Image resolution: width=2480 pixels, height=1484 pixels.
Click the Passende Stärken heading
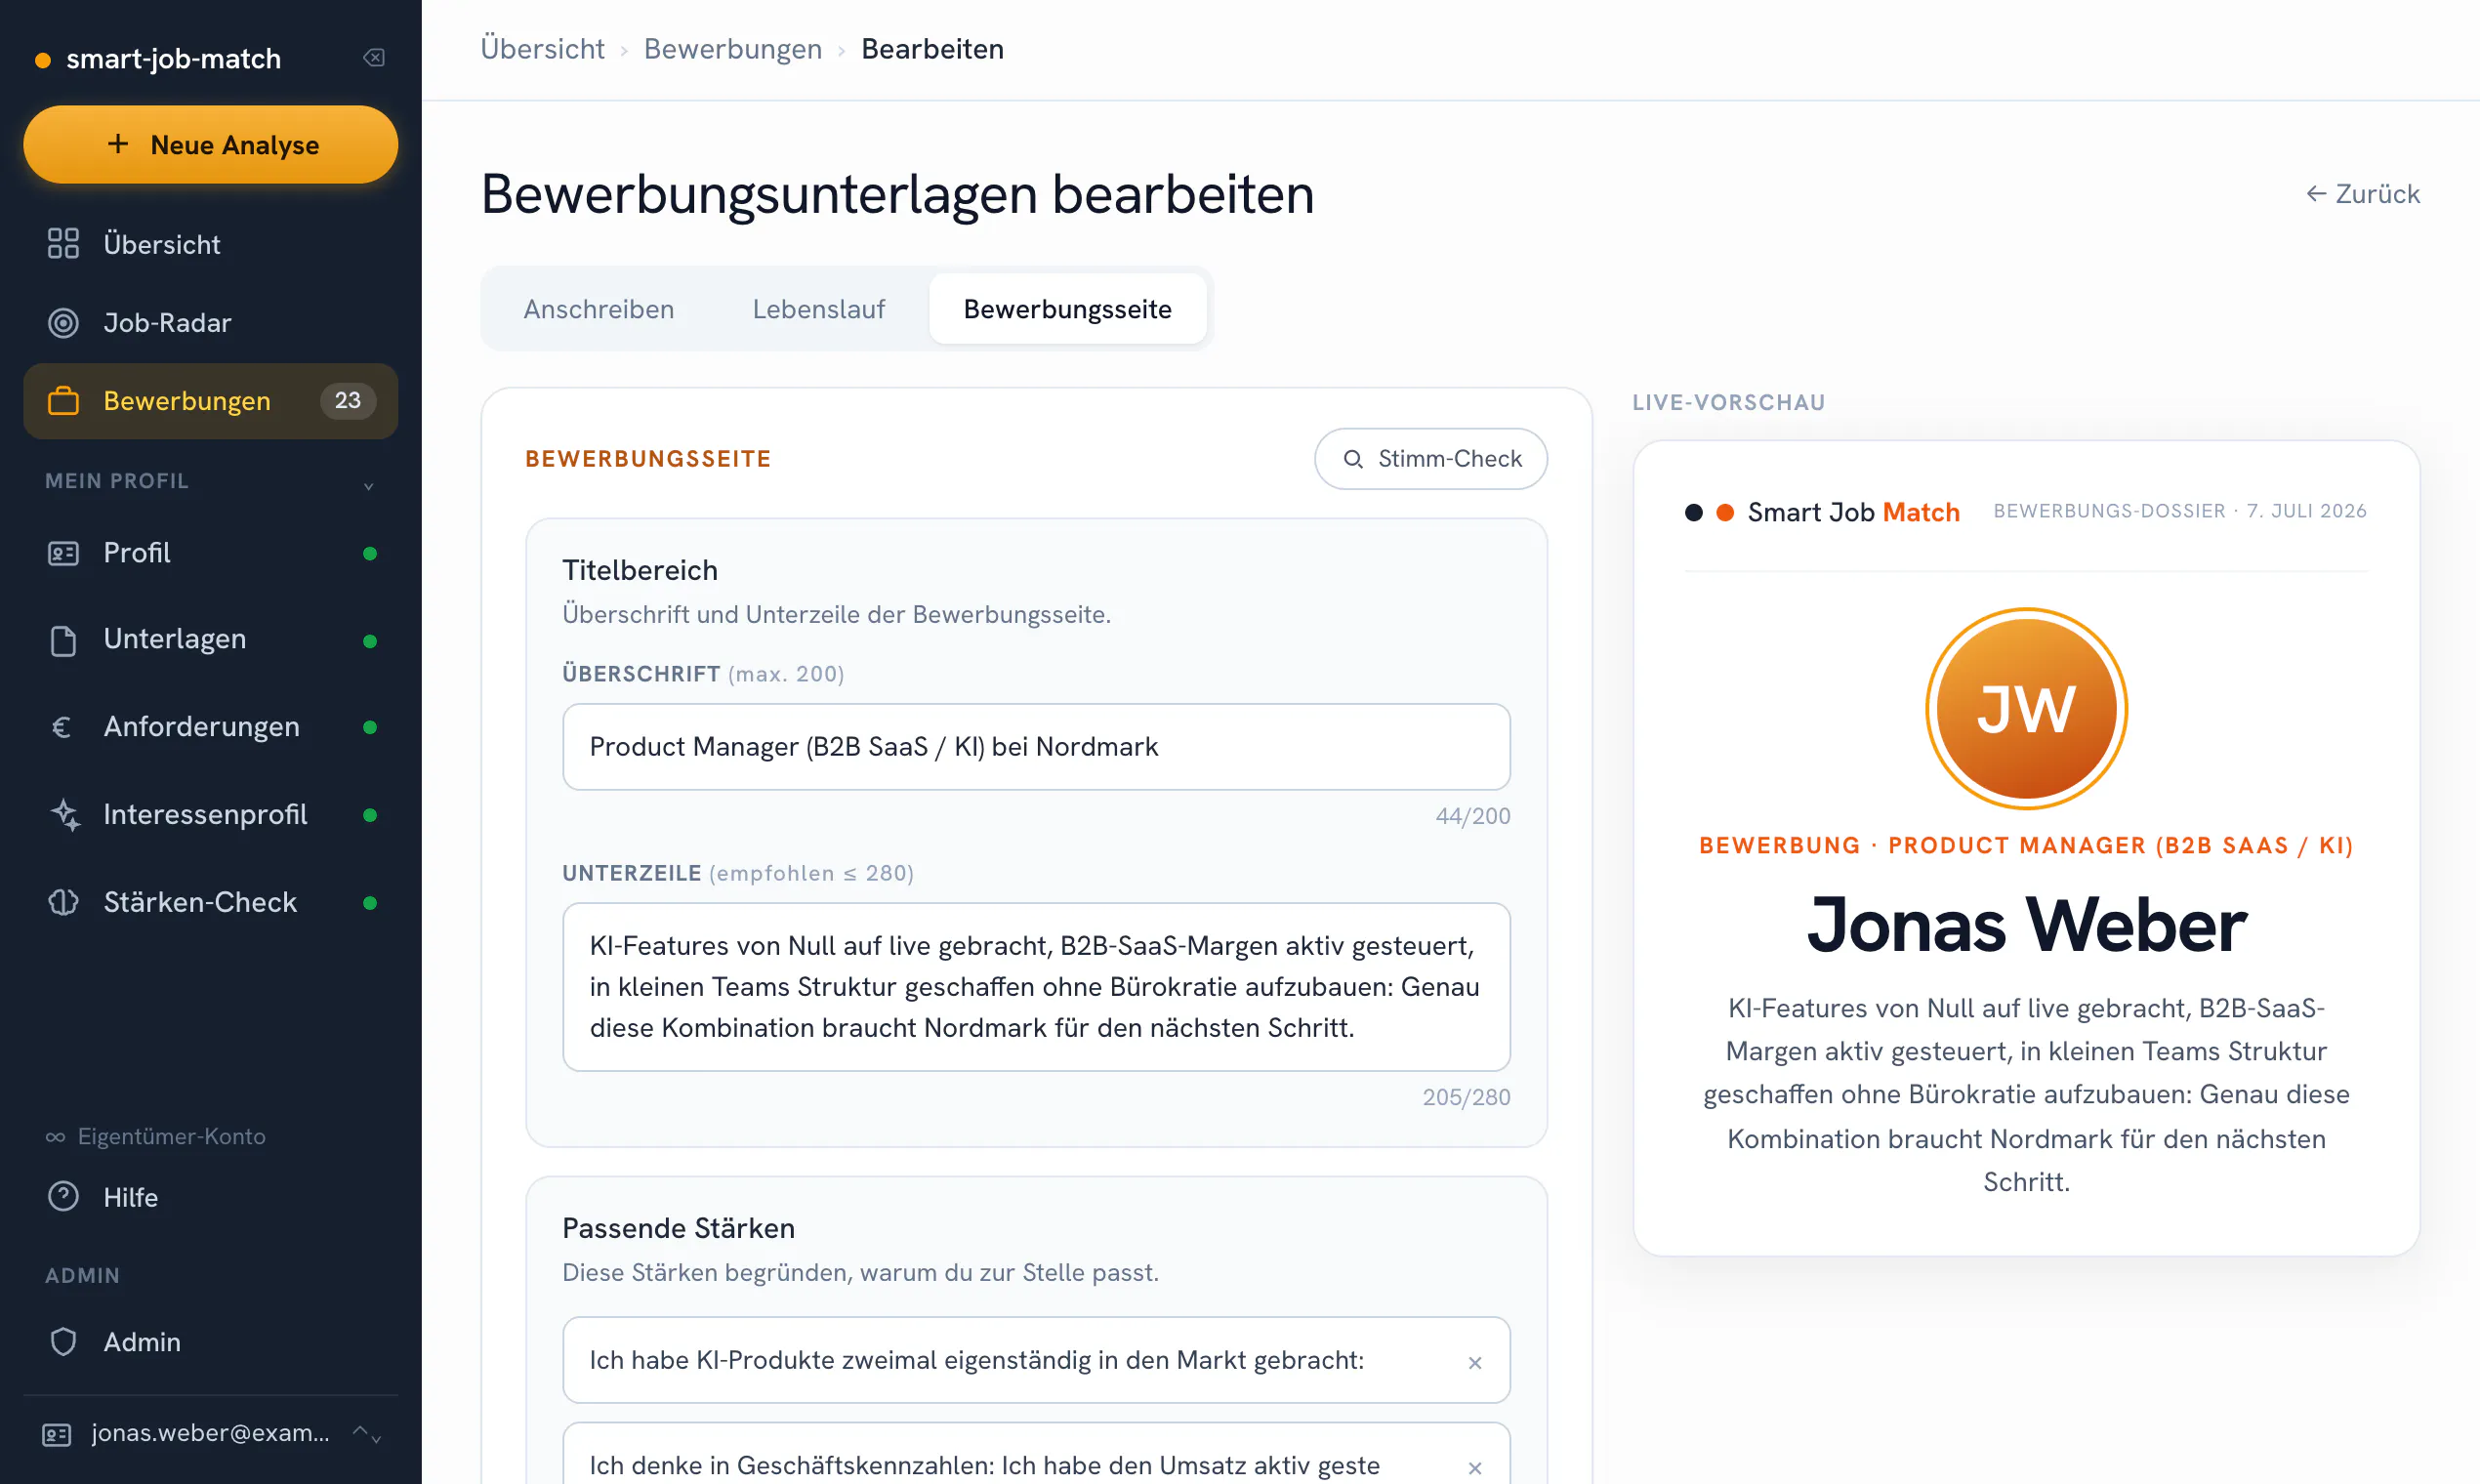(x=679, y=1228)
